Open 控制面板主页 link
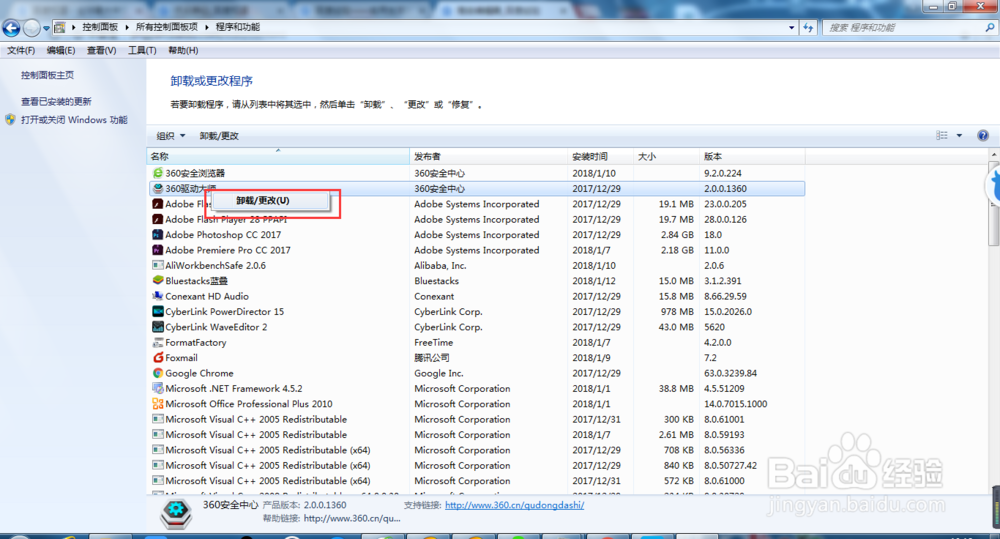Viewport: 1000px width, 539px height. point(47,75)
